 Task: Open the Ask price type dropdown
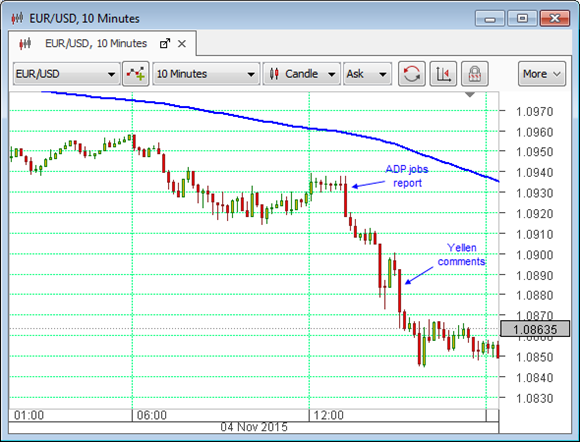pos(367,74)
